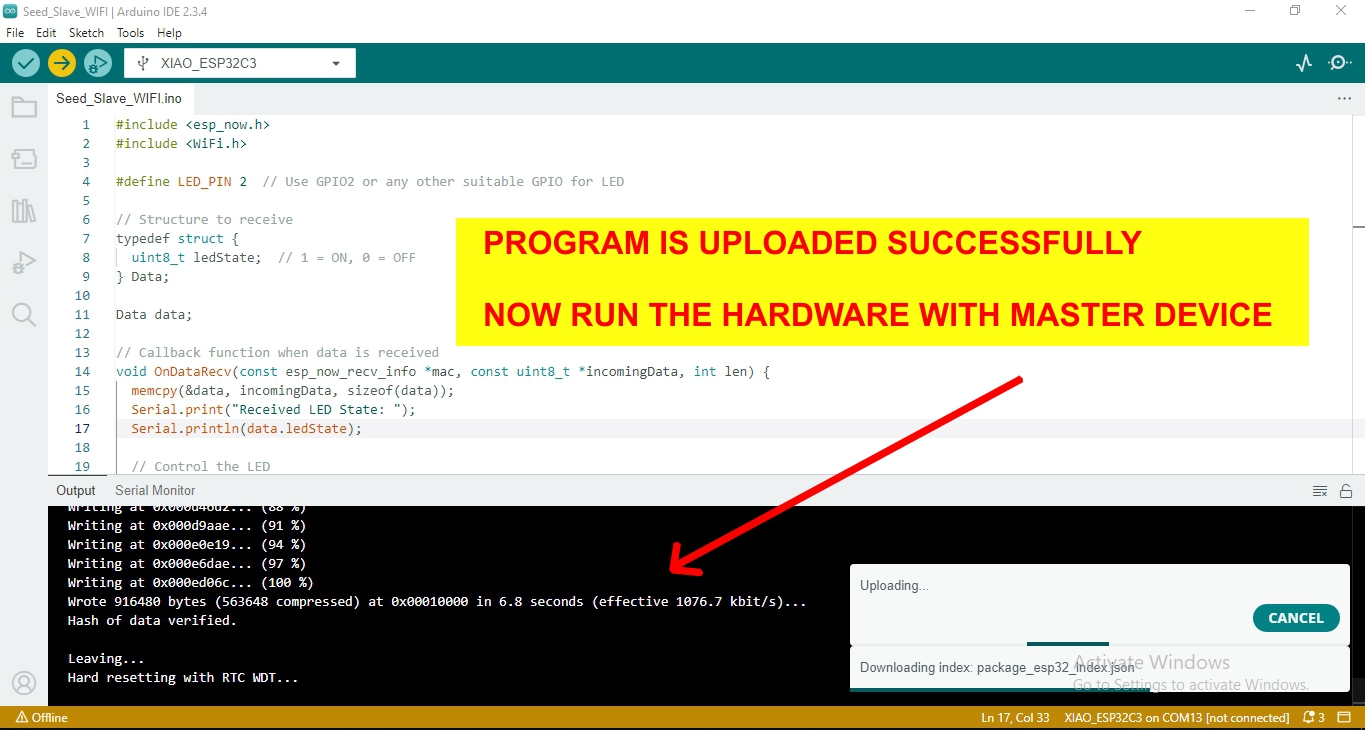The width and height of the screenshot is (1365, 730).
Task: Click the 'Data data;' declaration line
Action: (x=154, y=314)
